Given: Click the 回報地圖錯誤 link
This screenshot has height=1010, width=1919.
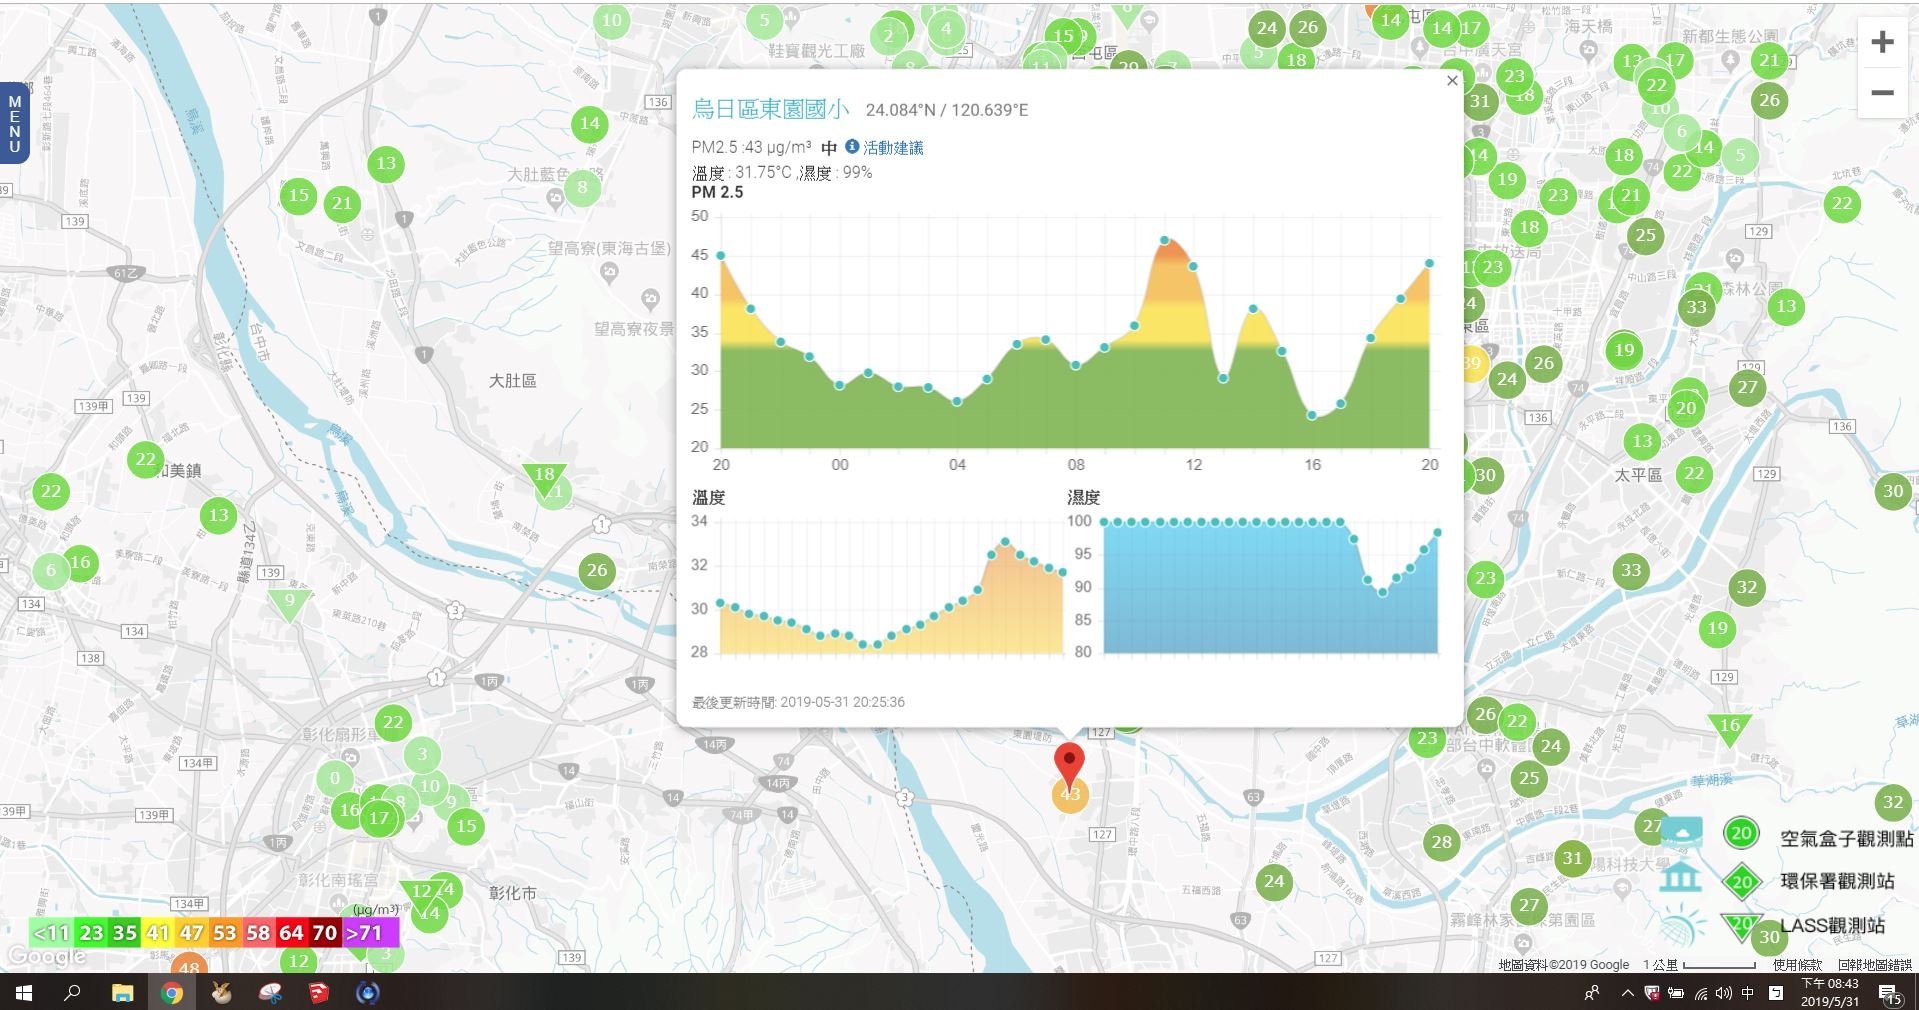Looking at the screenshot, I should [x=1874, y=965].
